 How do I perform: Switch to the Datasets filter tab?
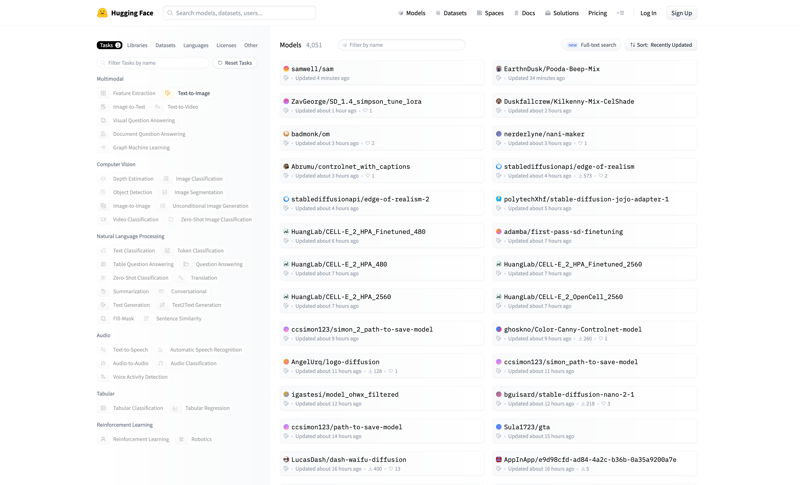[165, 45]
